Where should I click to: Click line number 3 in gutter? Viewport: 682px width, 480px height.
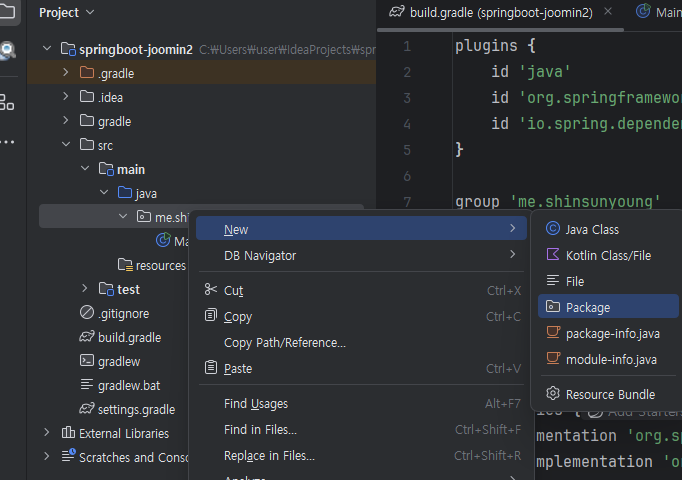pos(407,98)
